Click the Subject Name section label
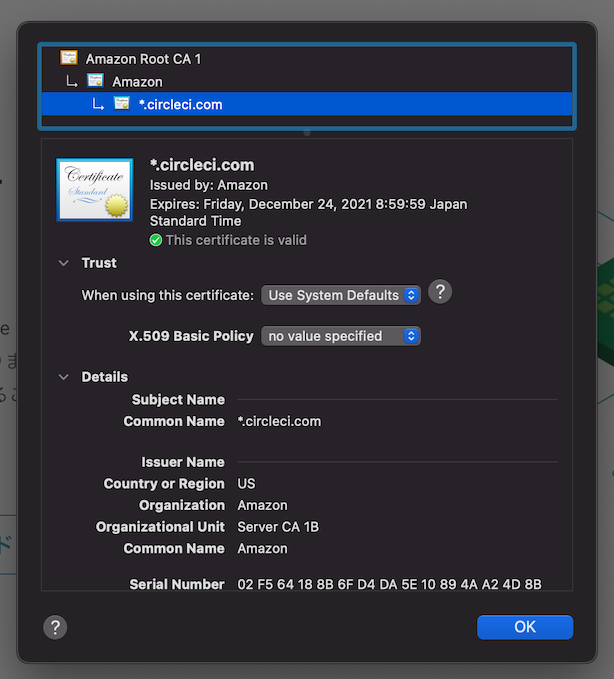The width and height of the screenshot is (614, 679). pos(178,400)
